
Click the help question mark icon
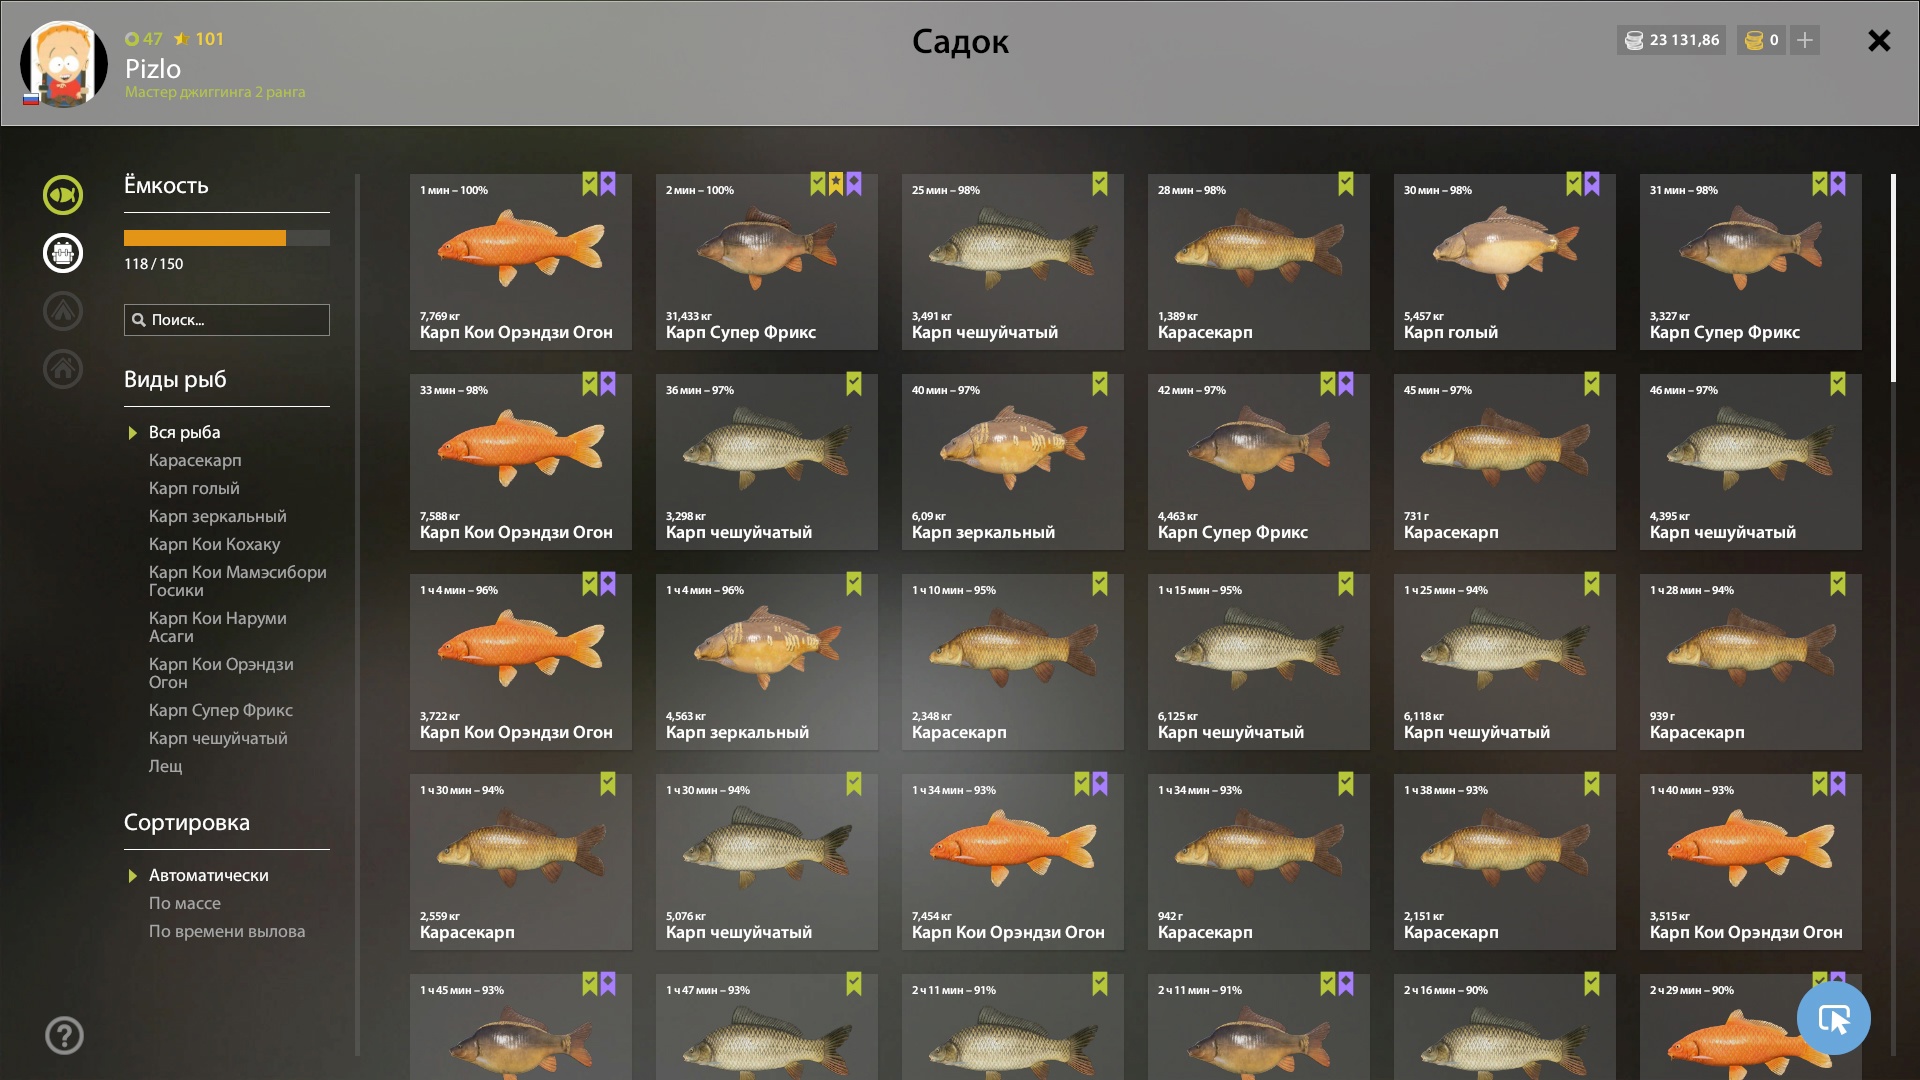click(x=64, y=1035)
